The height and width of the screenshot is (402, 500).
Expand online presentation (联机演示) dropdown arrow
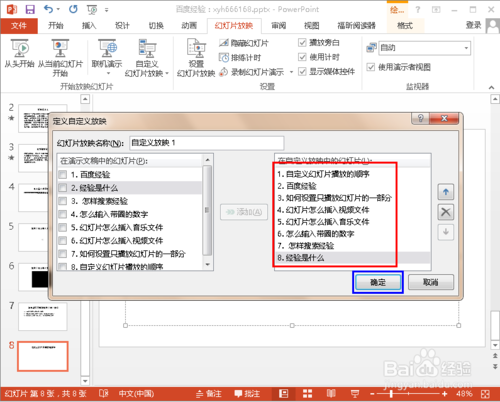click(x=107, y=73)
